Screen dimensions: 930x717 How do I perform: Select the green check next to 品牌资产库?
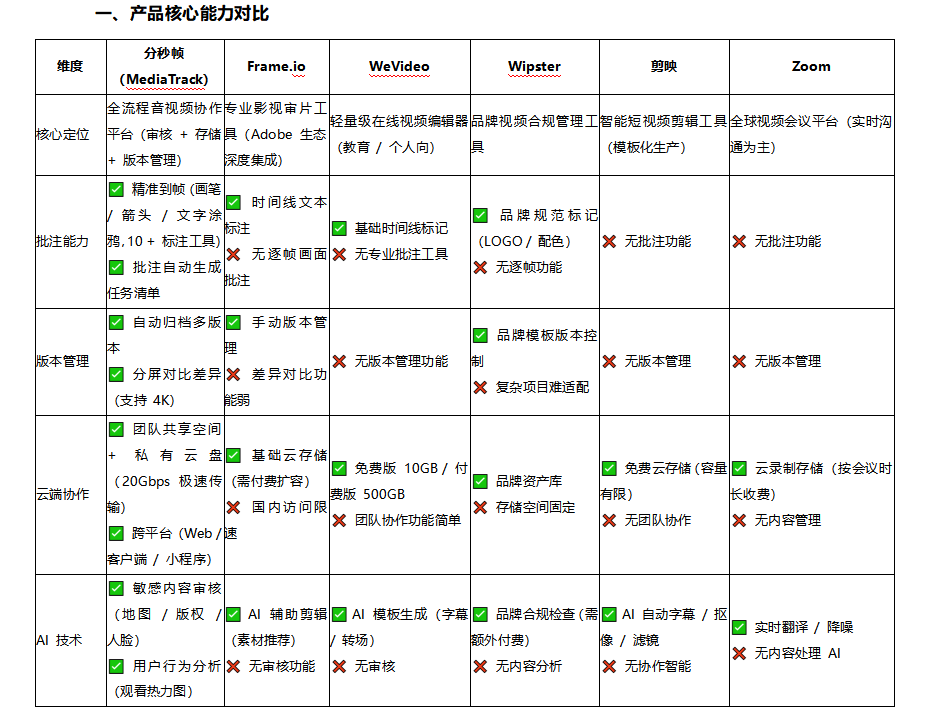[x=480, y=481]
